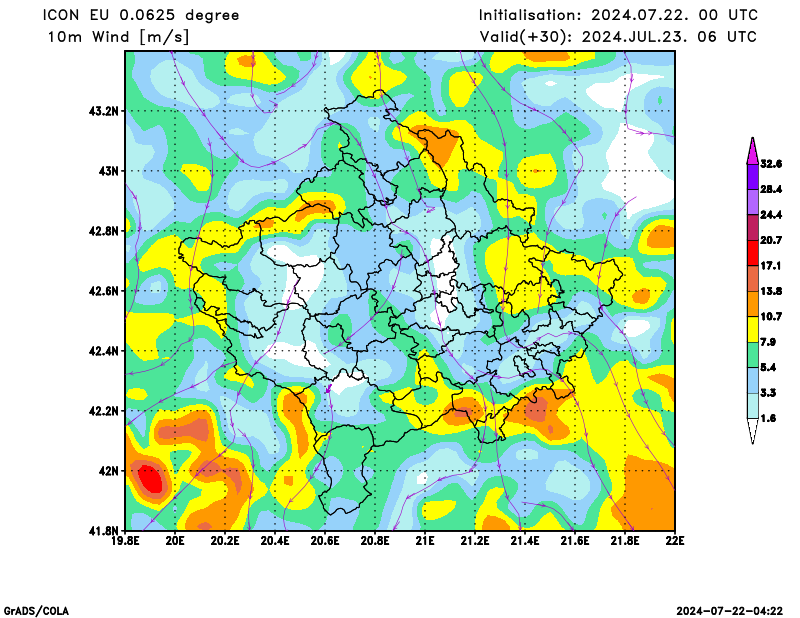Image resolution: width=800 pixels, height=618 pixels.
Task: Click the crimson legend swatch below 24.4
Action: 753,228
